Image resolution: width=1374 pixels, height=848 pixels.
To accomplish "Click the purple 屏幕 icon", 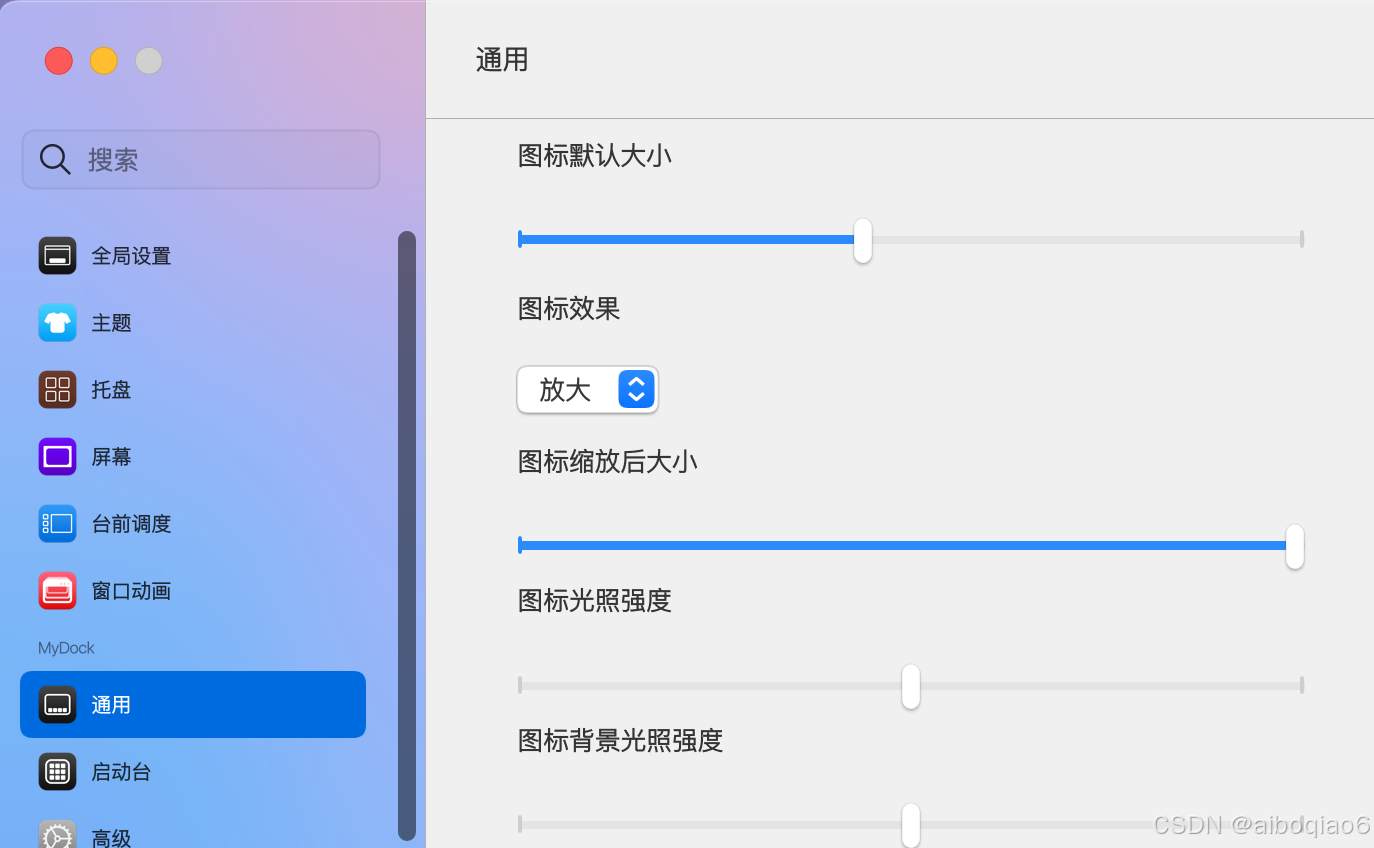I will [57, 457].
